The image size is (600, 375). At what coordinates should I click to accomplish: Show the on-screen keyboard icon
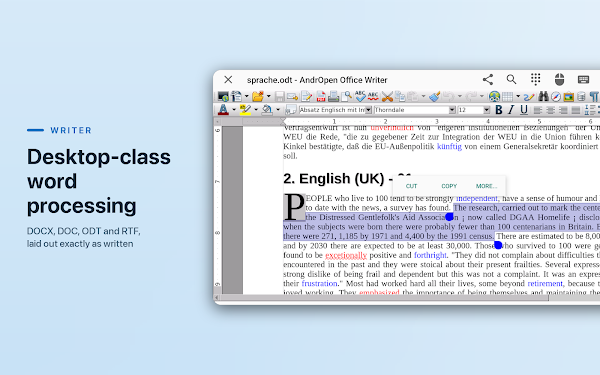click(x=583, y=79)
